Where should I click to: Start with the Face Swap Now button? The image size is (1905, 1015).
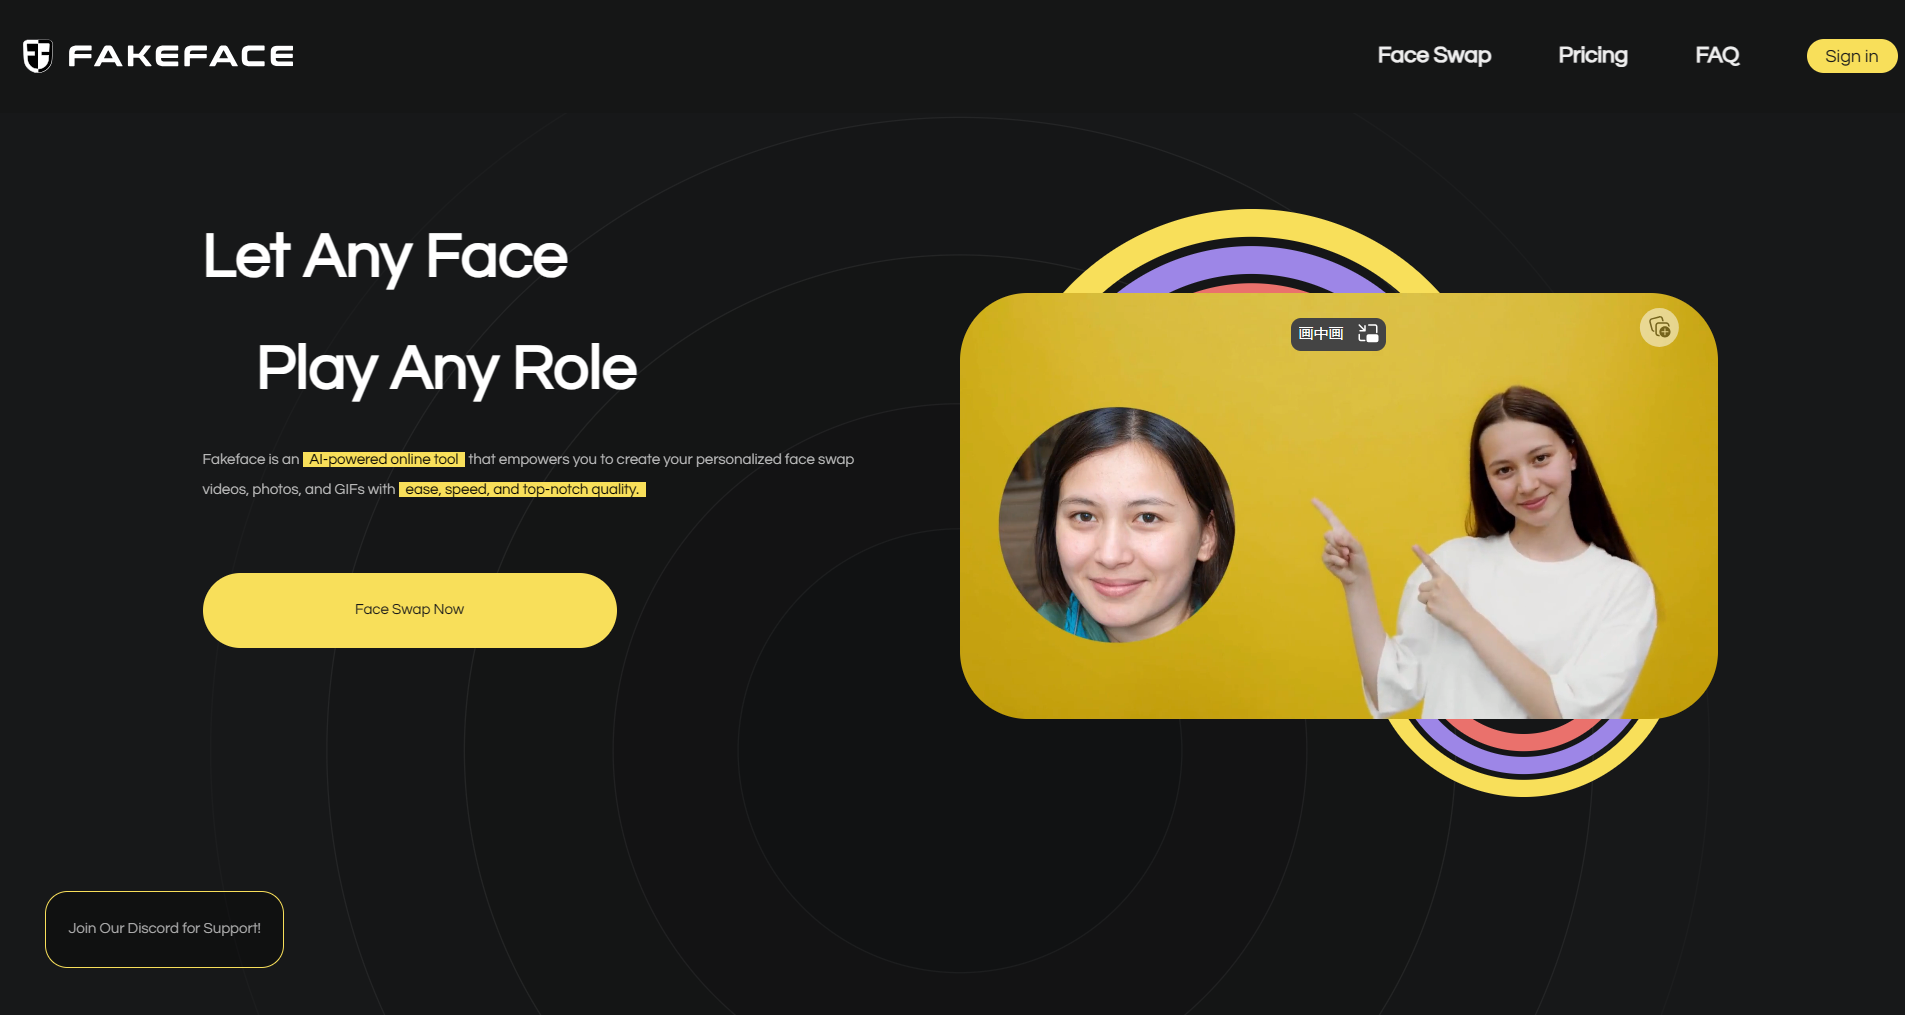click(410, 610)
